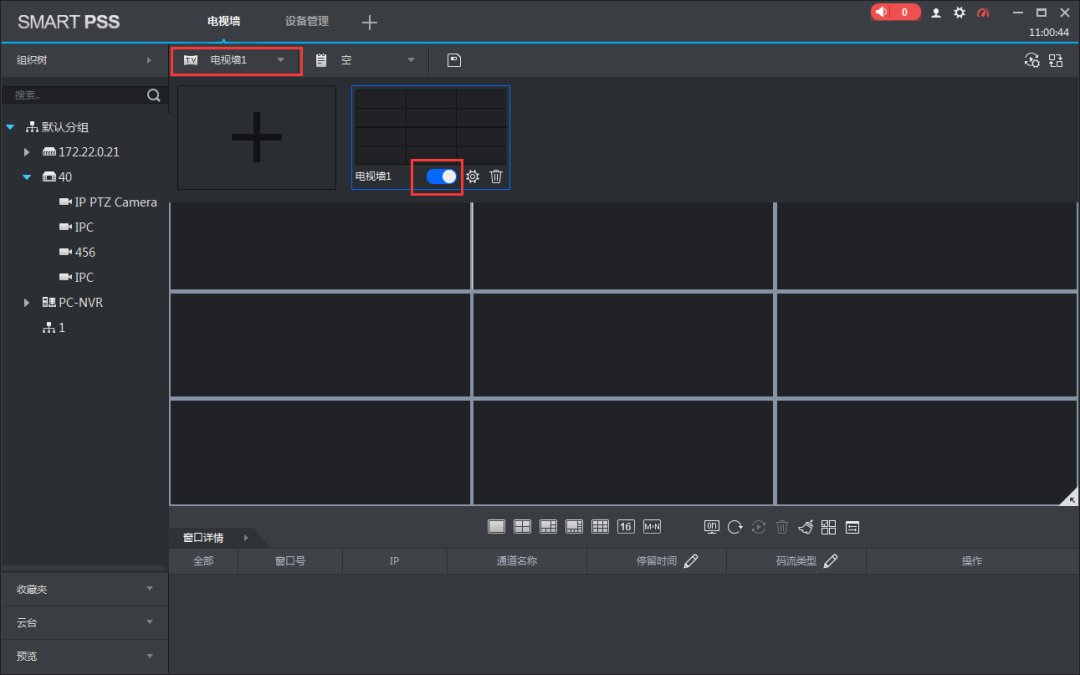Open the 电视墙1 dropdown selector
Screen dimensions: 1080x675
(x=236, y=60)
